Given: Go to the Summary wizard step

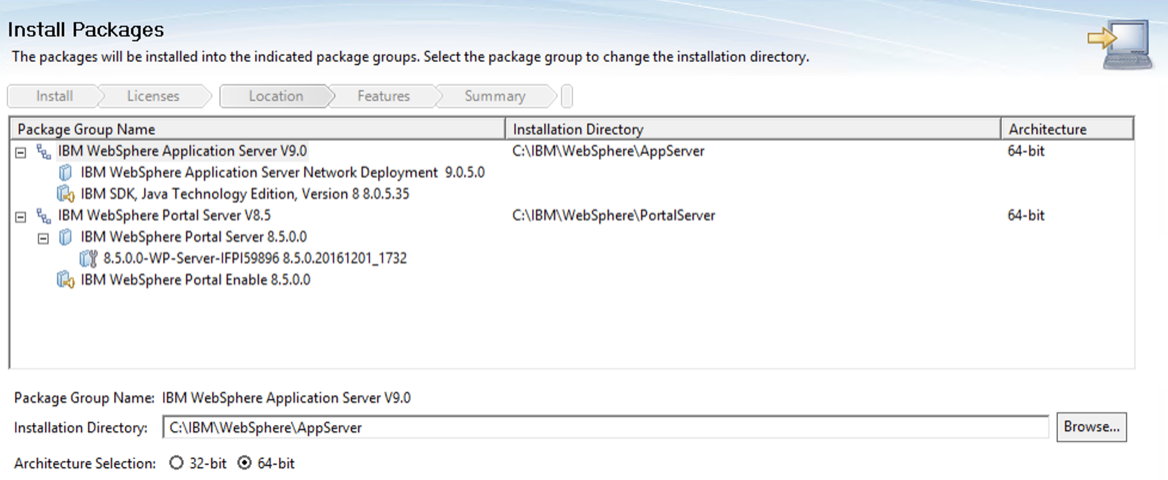Looking at the screenshot, I should tap(494, 97).
